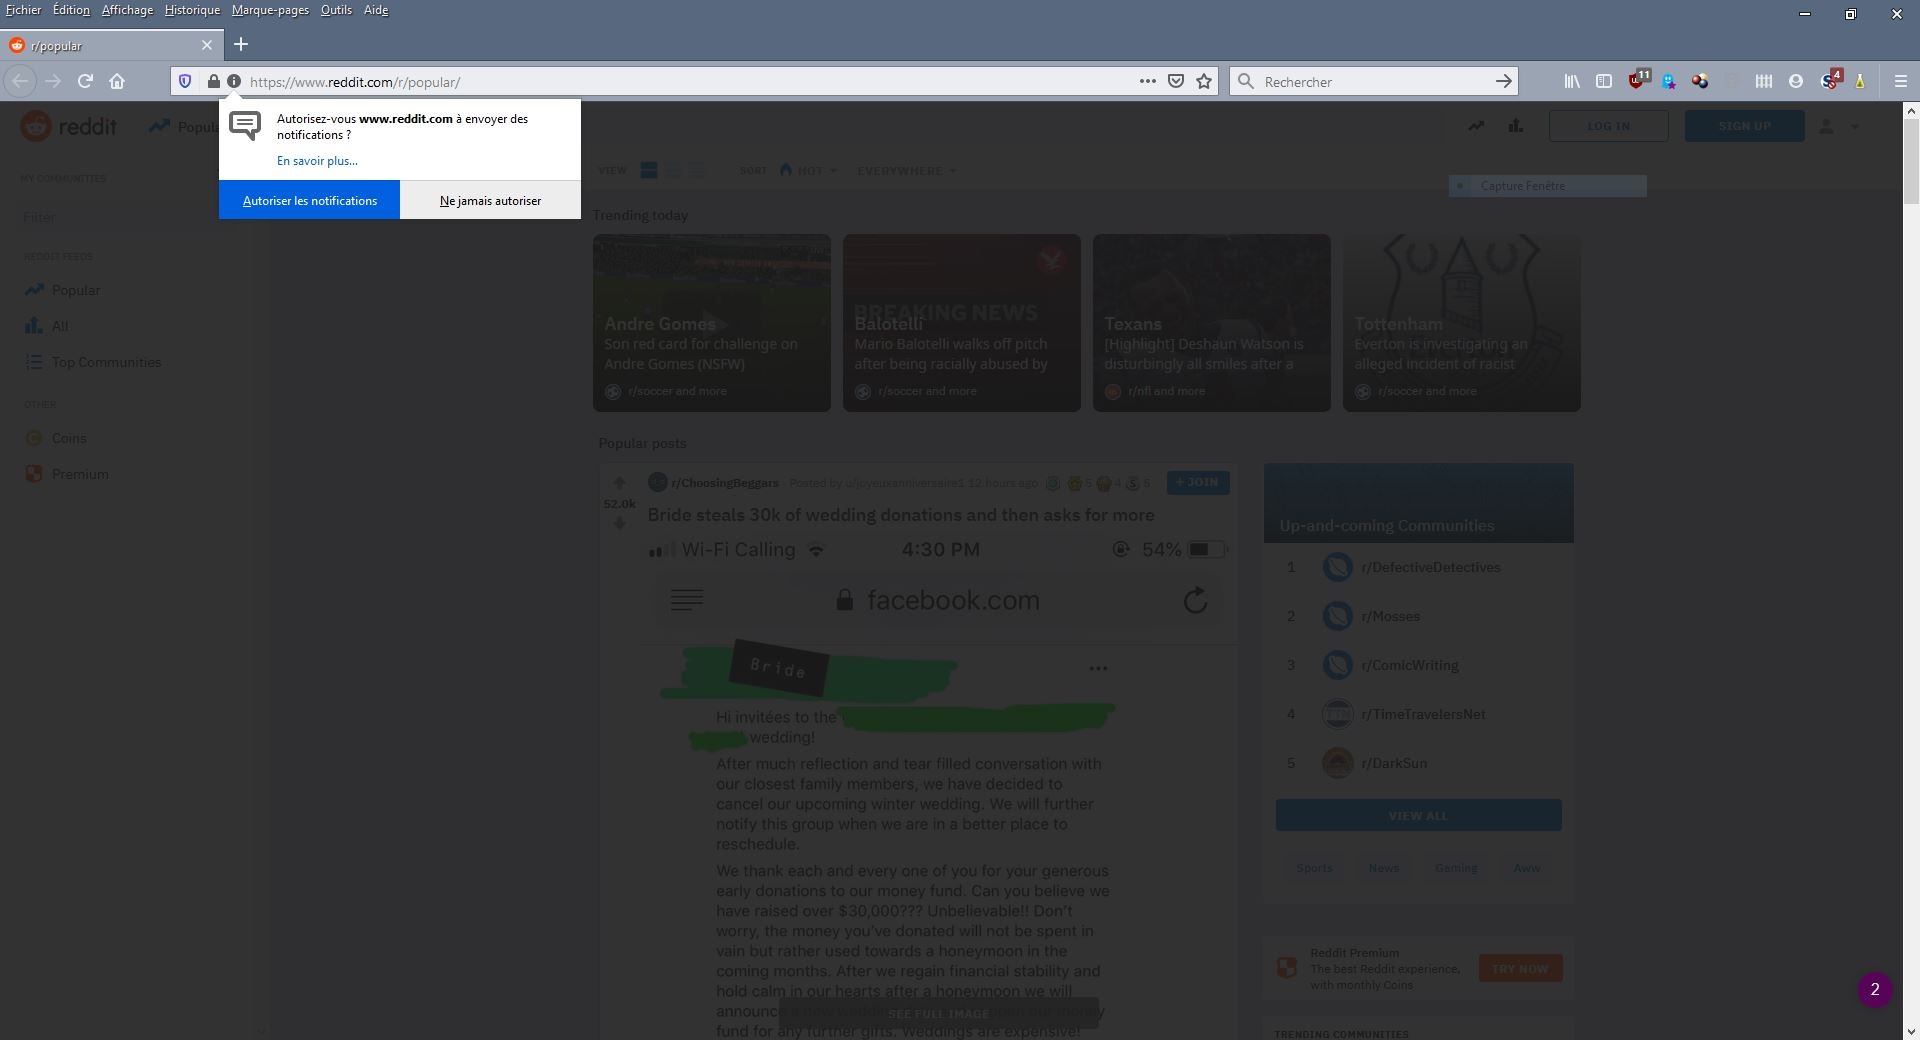Click the Reddit logo home icon
Image resolution: width=1920 pixels, height=1040 pixels.
35,126
